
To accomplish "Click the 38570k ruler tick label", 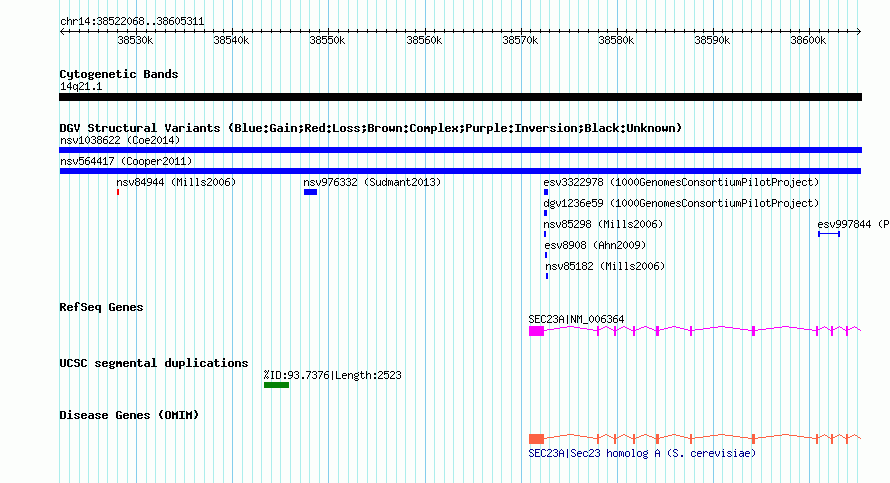I will pyautogui.click(x=520, y=40).
